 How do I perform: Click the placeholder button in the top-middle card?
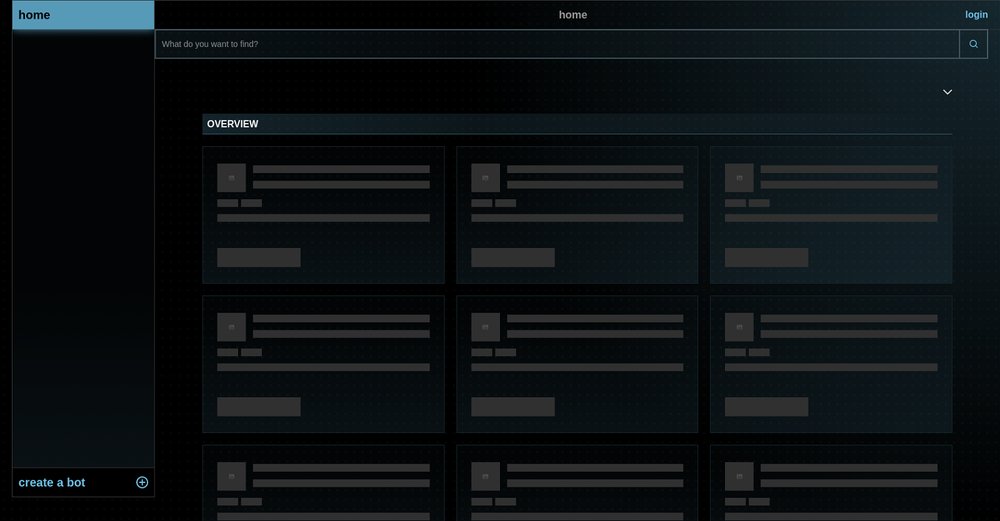pos(513,257)
